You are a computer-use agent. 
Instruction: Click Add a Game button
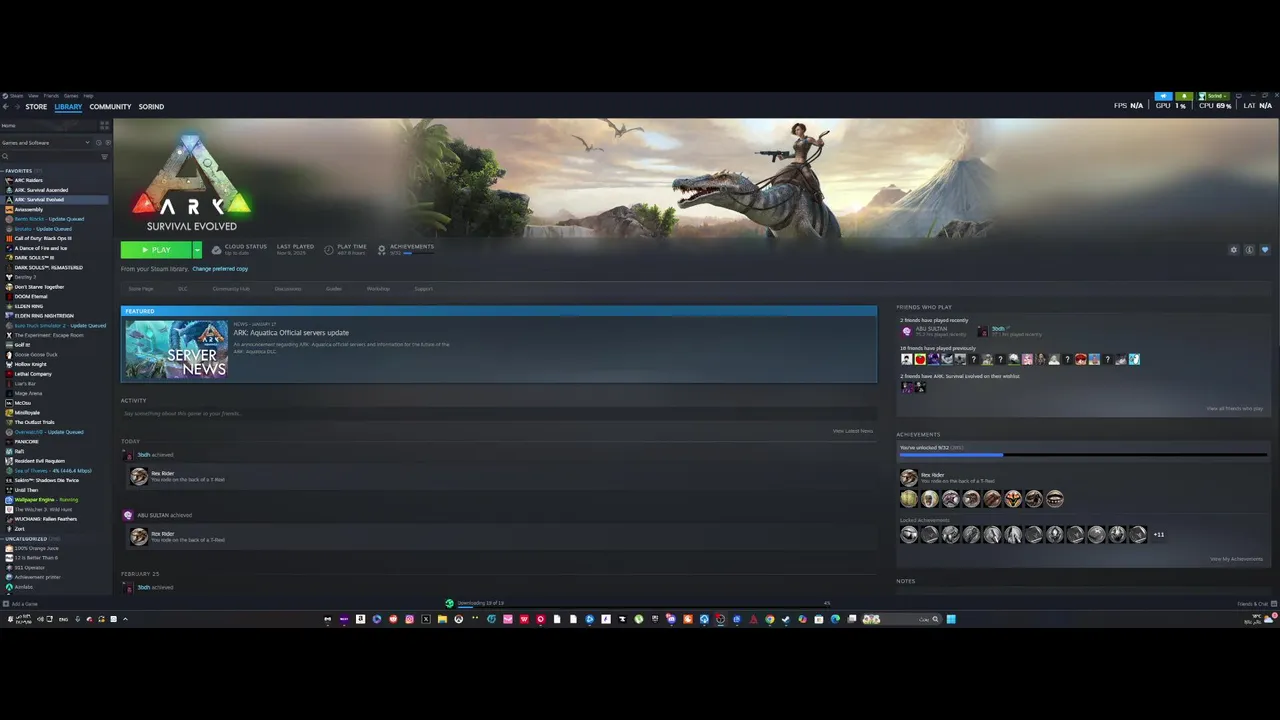coord(20,604)
